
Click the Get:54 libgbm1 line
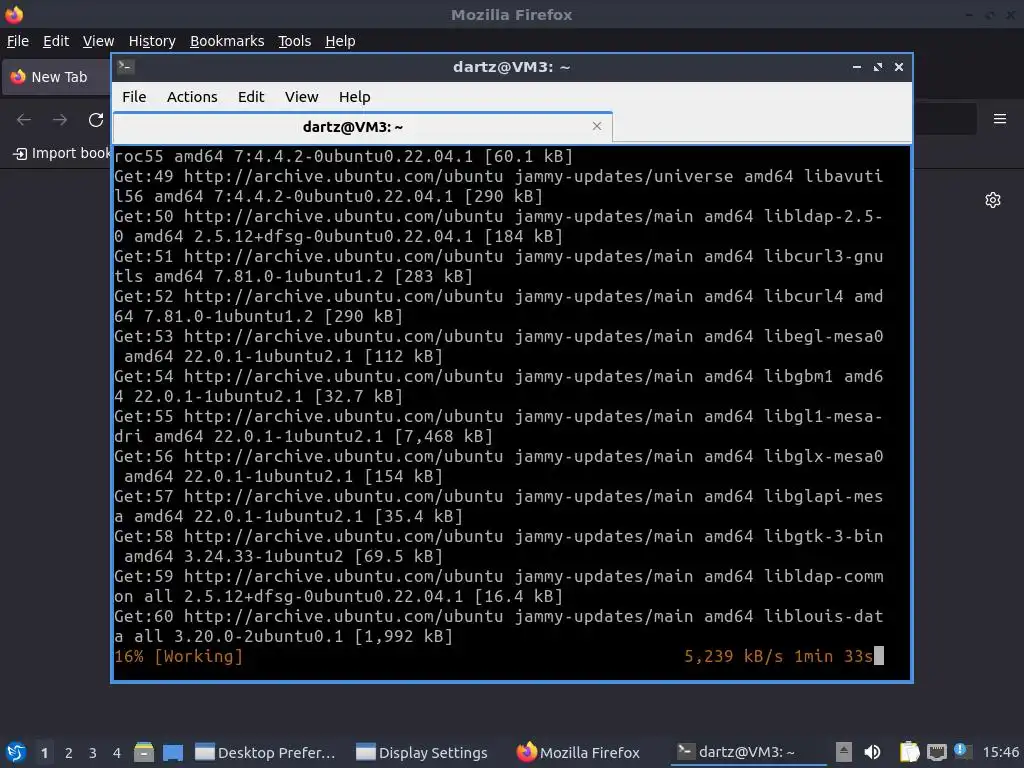click(x=499, y=386)
